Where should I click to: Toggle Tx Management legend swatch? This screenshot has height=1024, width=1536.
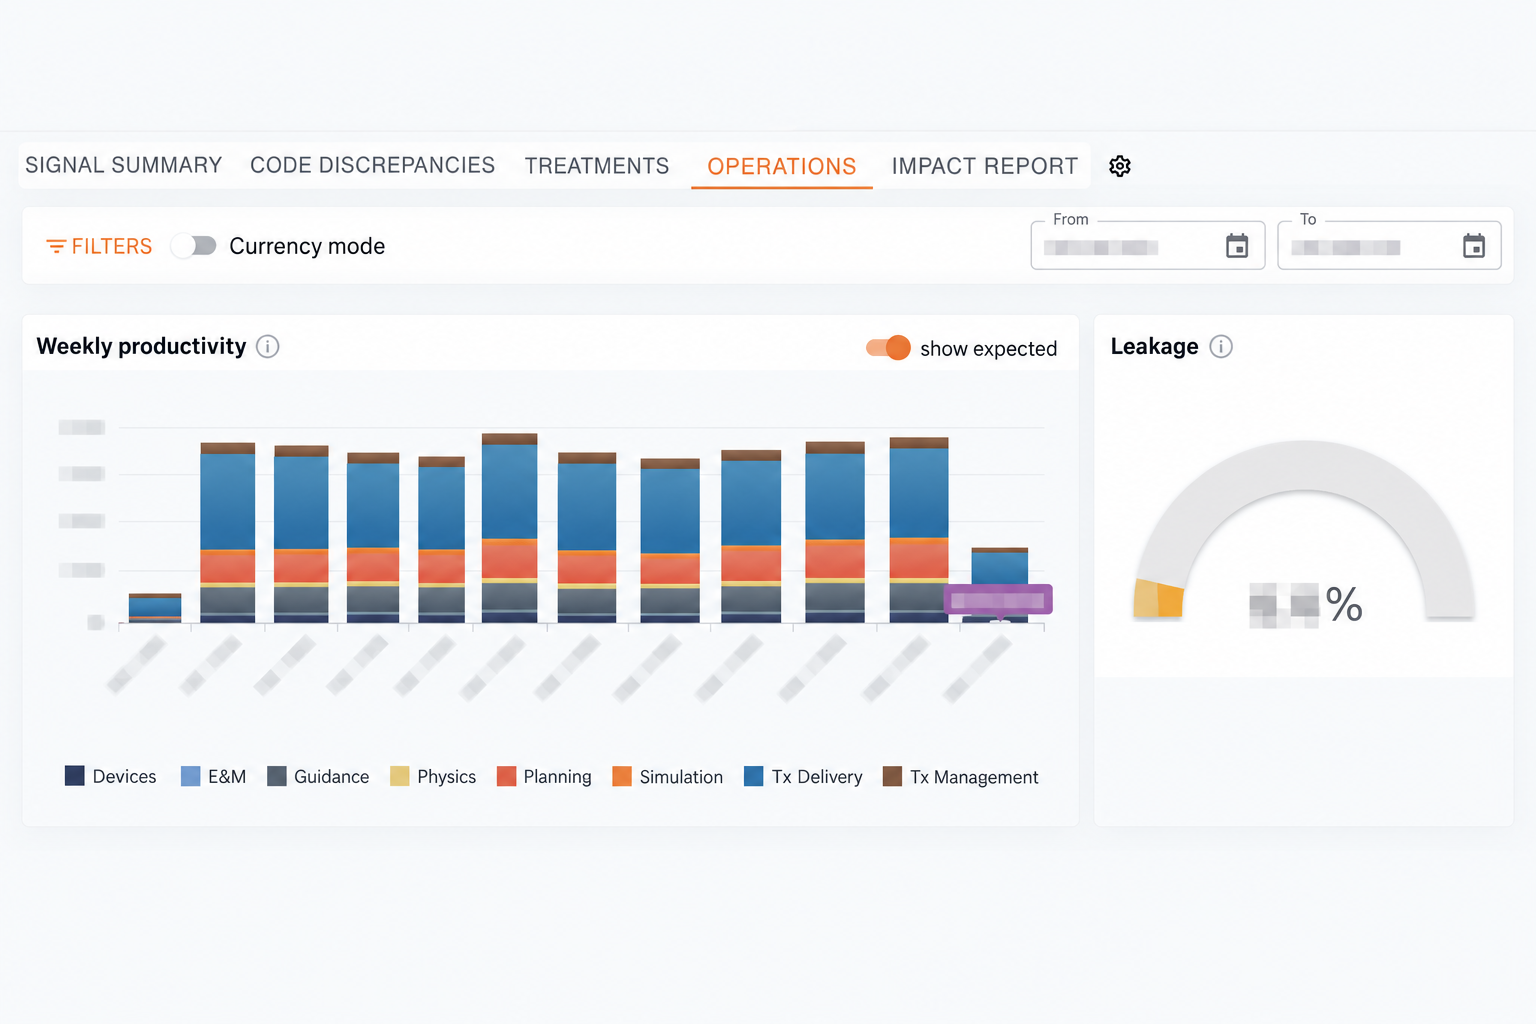893,776
